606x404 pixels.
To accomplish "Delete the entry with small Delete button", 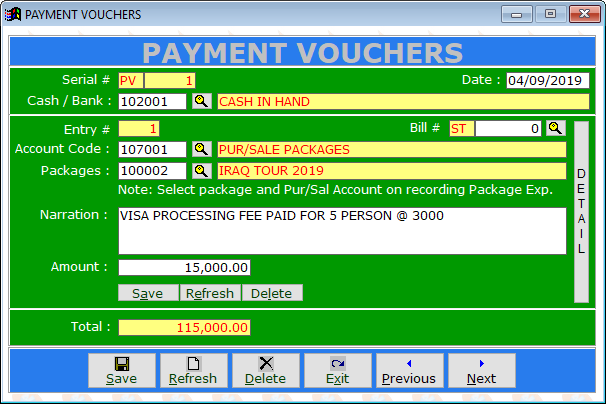I will [x=272, y=293].
